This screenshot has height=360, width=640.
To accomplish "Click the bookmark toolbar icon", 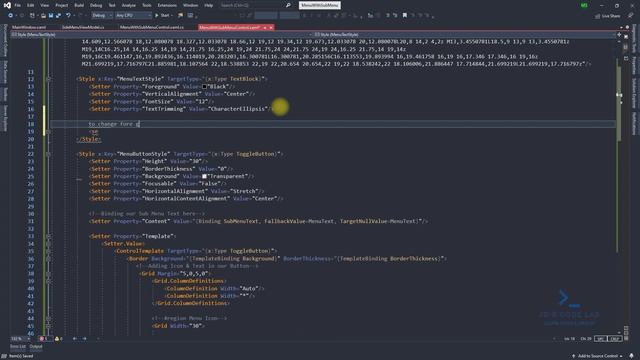I will click(404, 16).
